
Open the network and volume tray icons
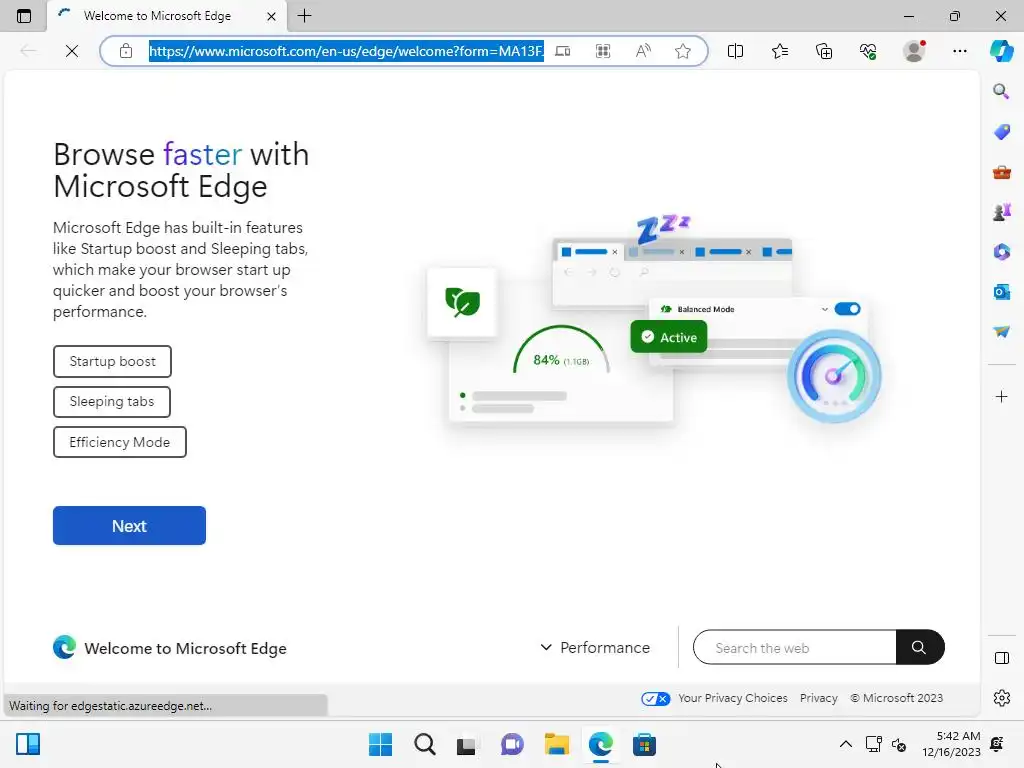click(x=886, y=744)
